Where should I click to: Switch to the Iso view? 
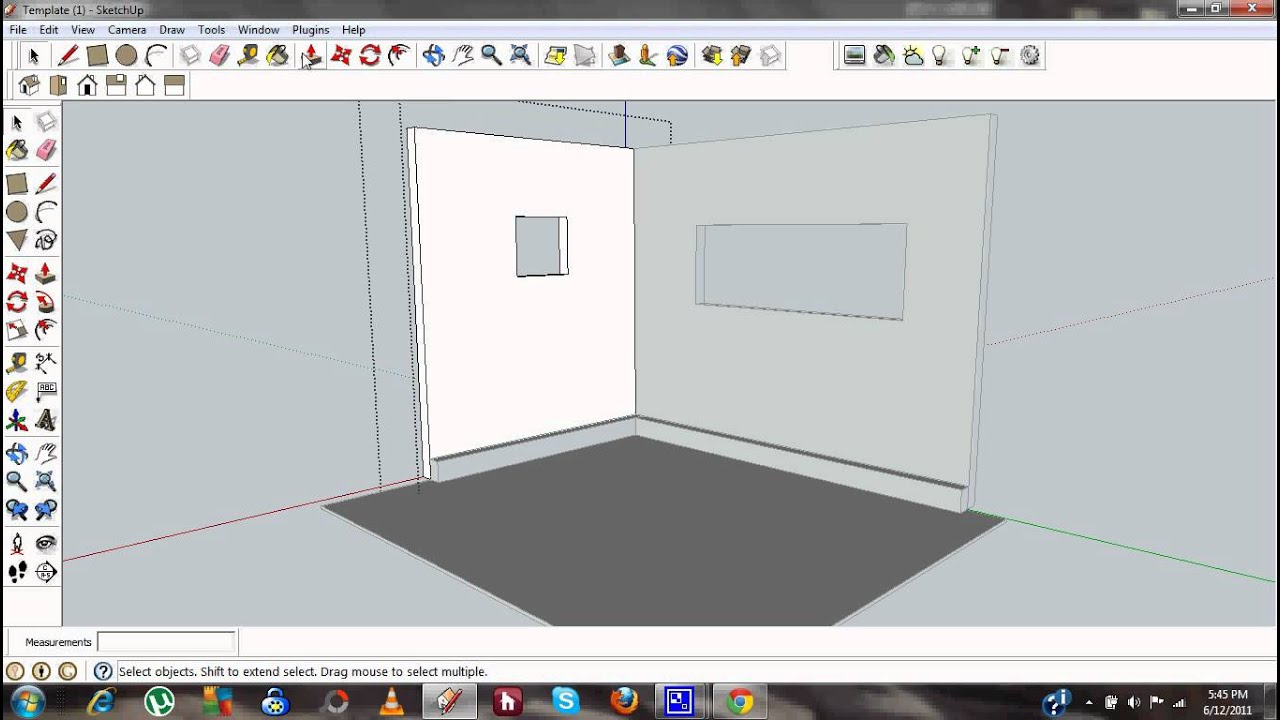(x=29, y=86)
